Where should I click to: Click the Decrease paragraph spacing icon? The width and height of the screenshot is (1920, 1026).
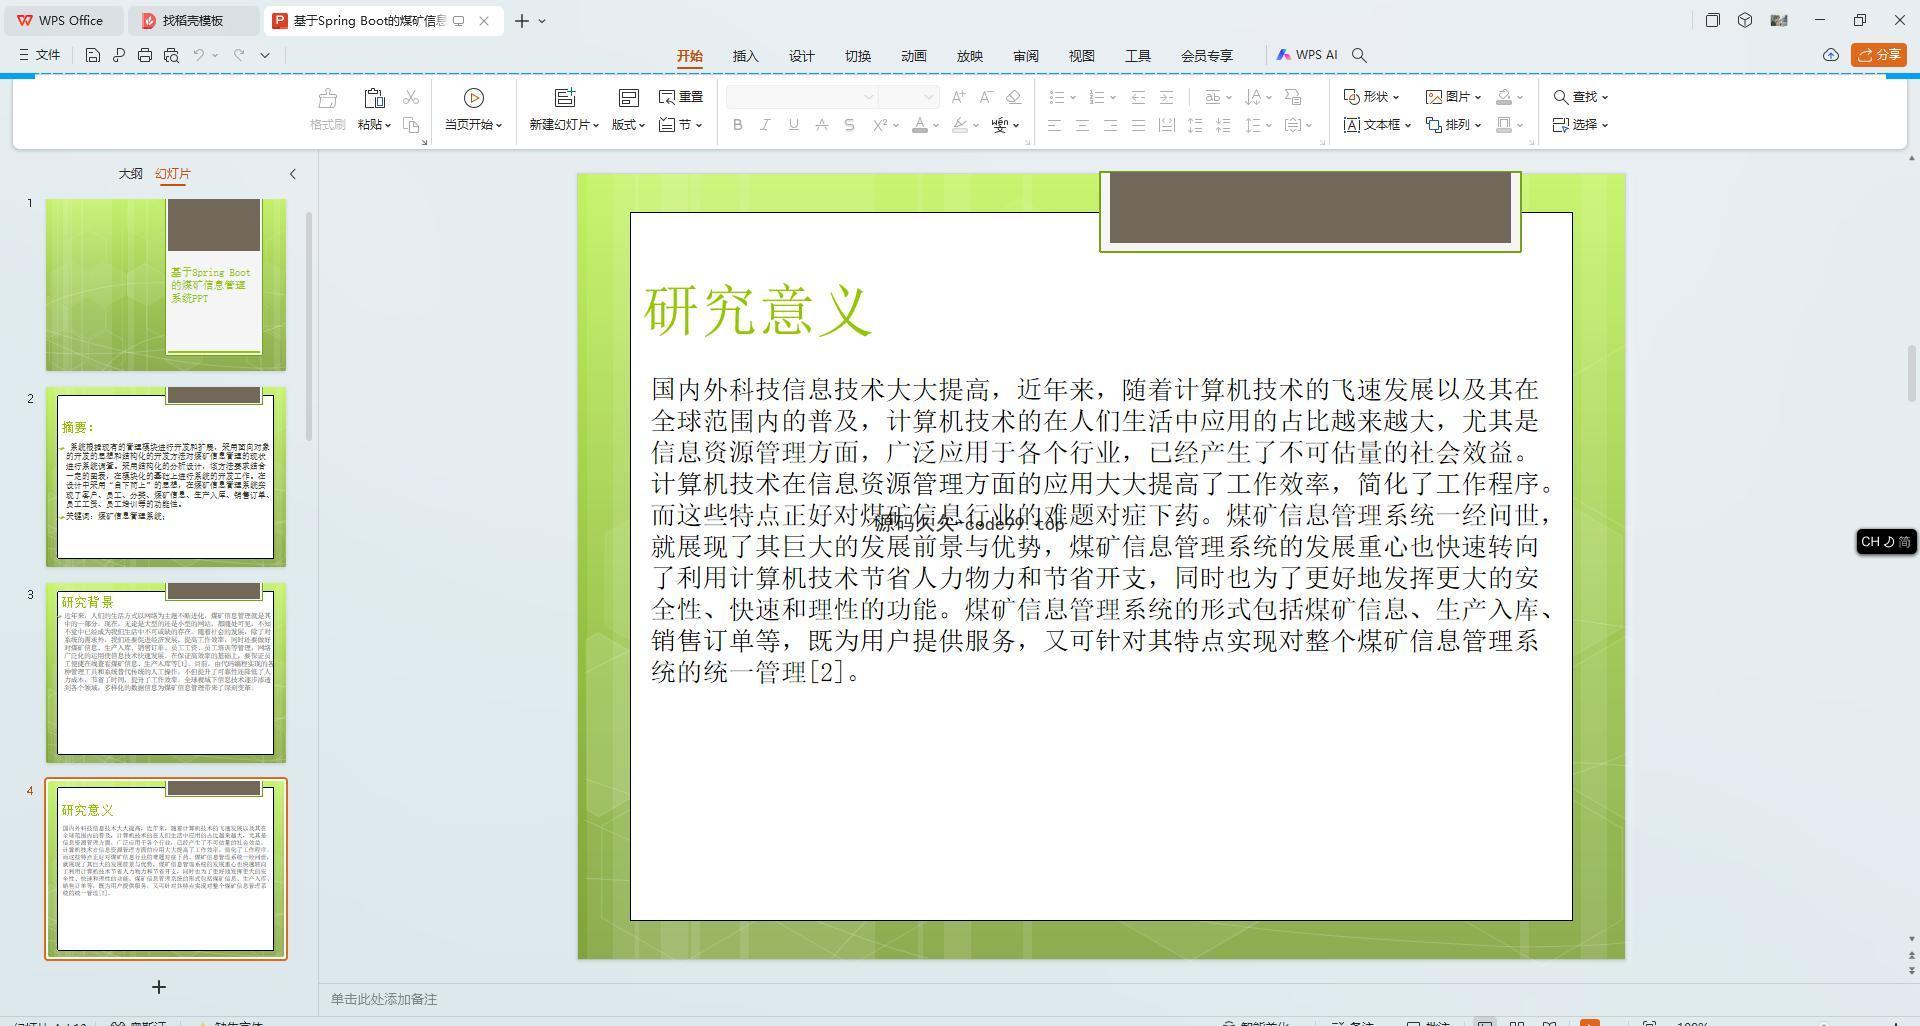point(1223,125)
